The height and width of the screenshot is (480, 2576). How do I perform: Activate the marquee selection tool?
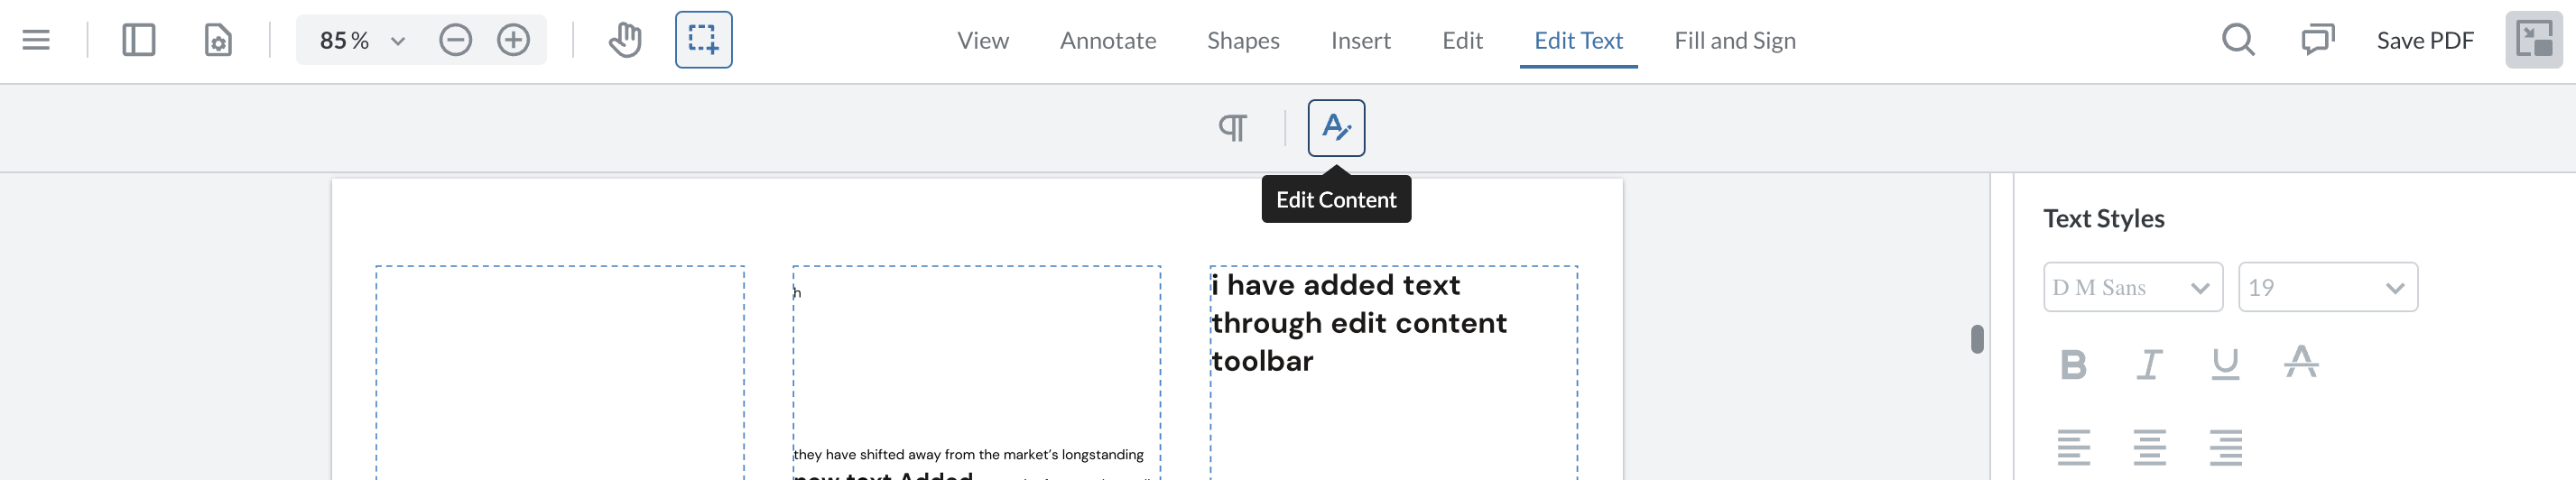click(703, 40)
